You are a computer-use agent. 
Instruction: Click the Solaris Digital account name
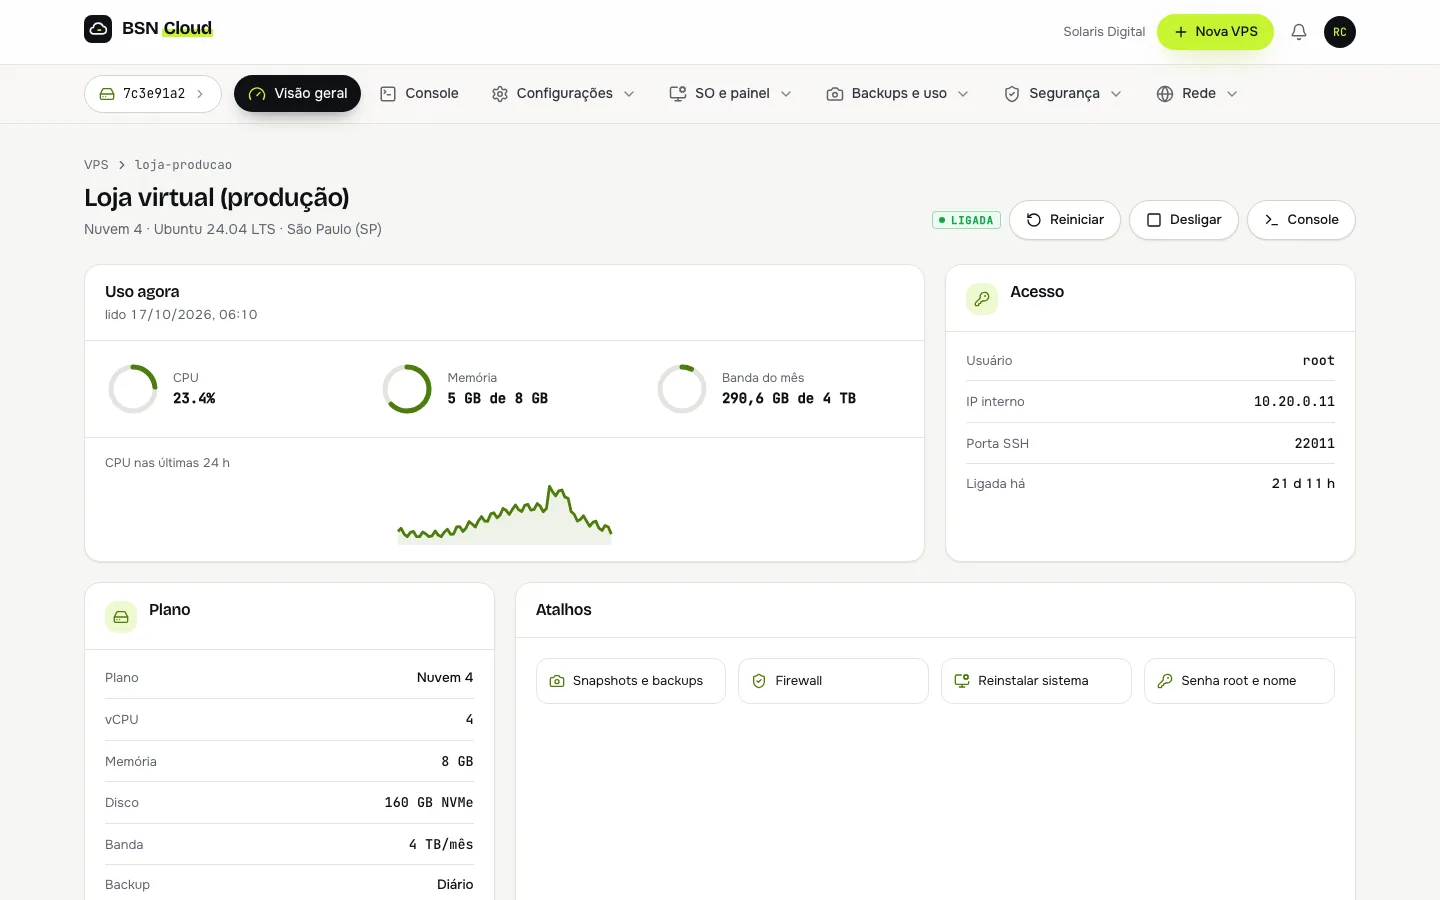pyautogui.click(x=1104, y=32)
